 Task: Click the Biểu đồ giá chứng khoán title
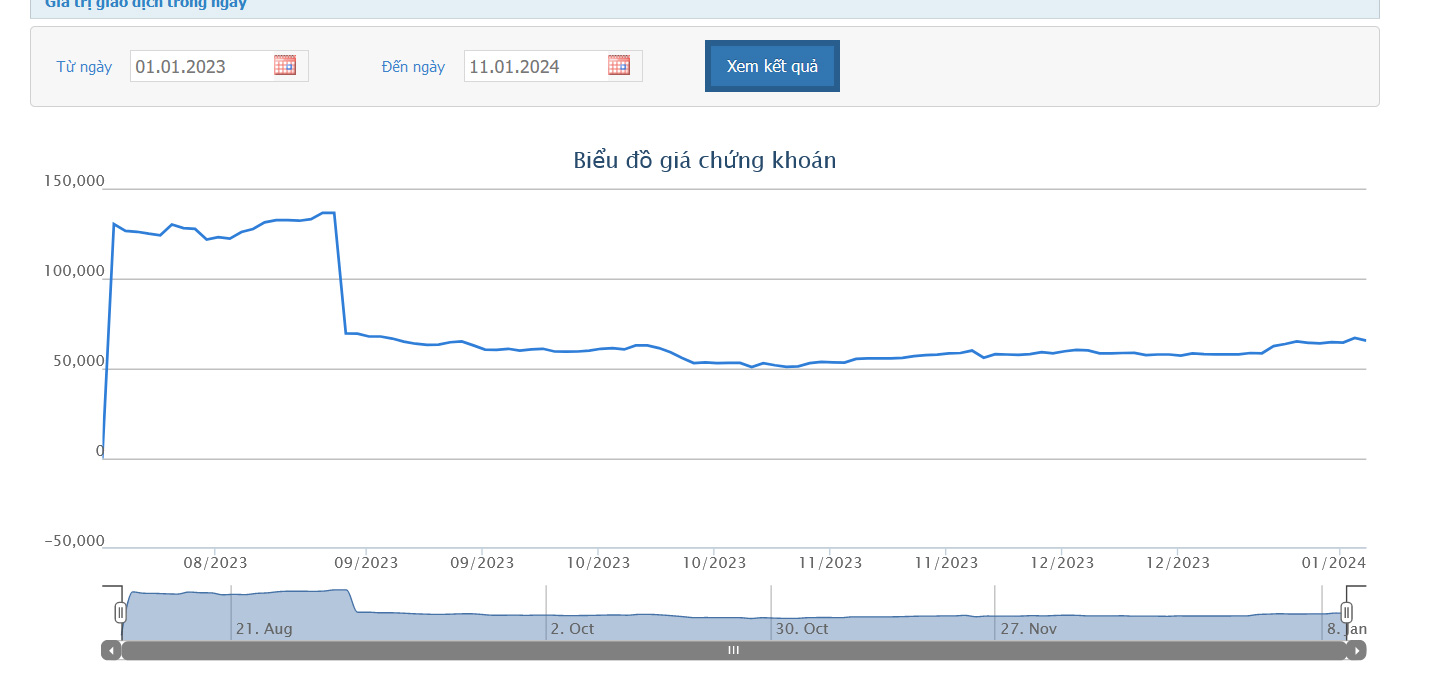point(705,160)
